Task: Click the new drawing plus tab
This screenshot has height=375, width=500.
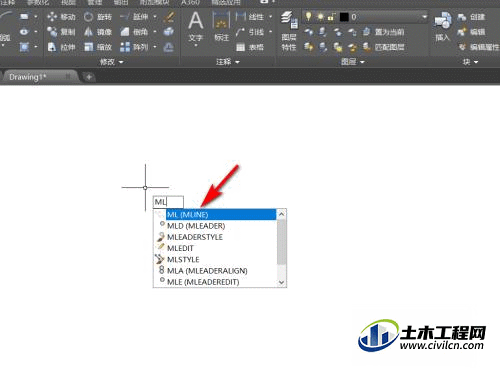Action: click(89, 77)
